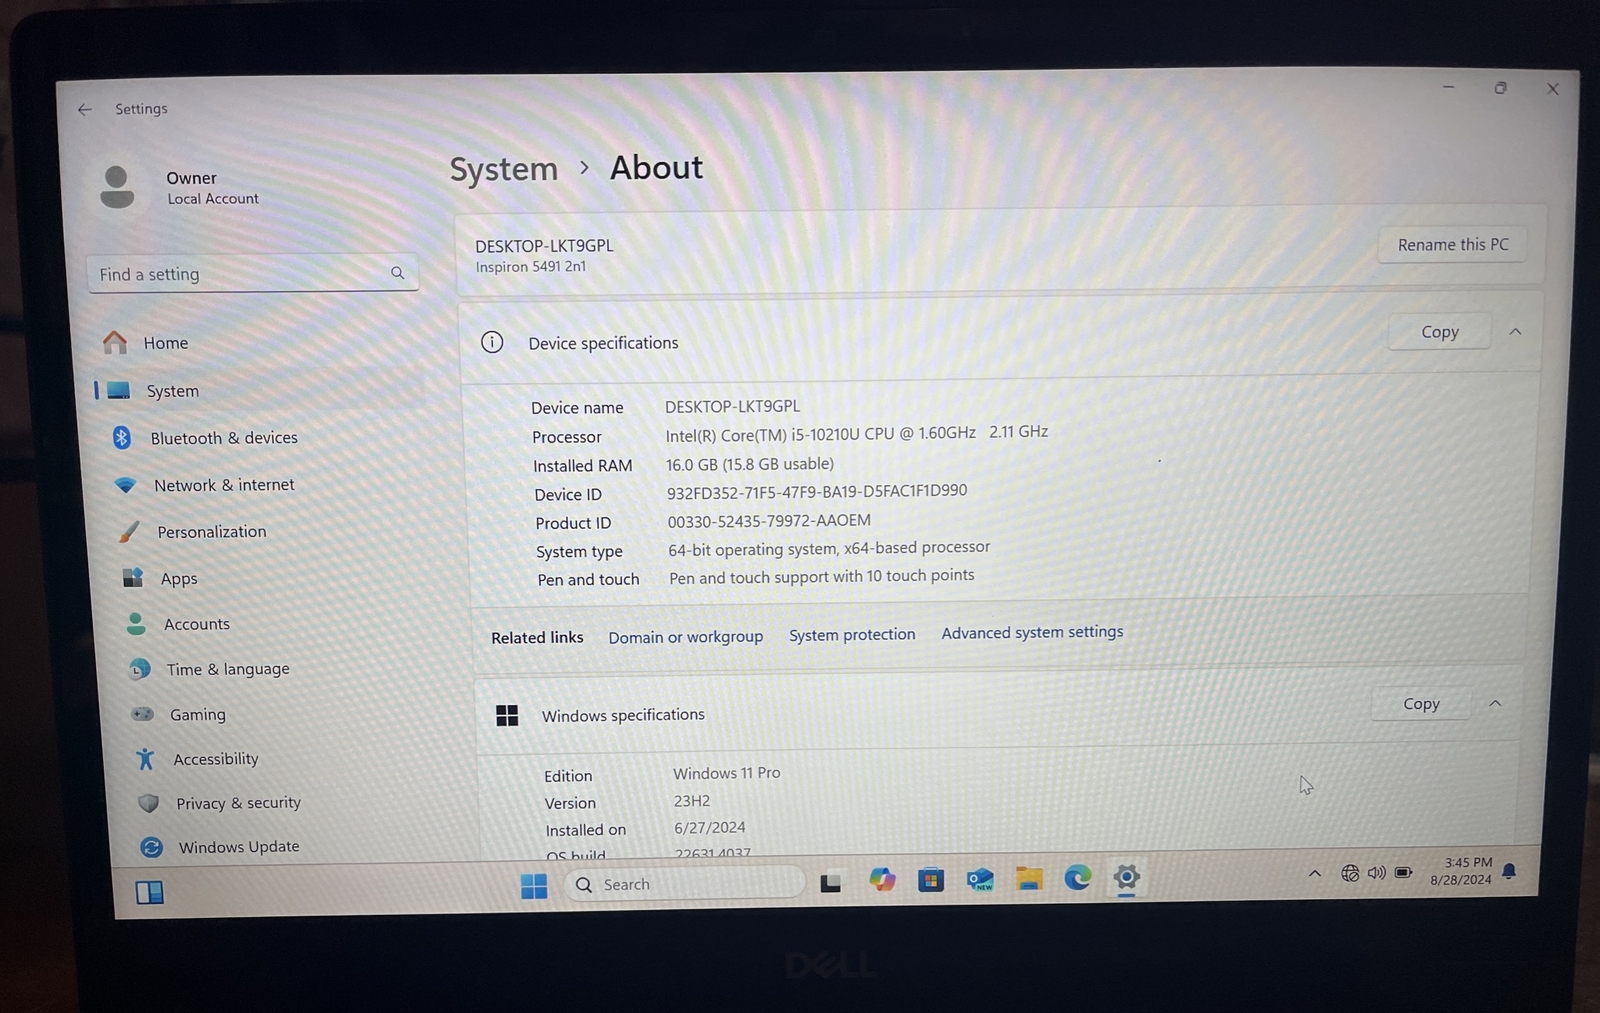Click the Home house icon in sidebar
Viewport: 1600px width, 1013px height.
click(115, 343)
